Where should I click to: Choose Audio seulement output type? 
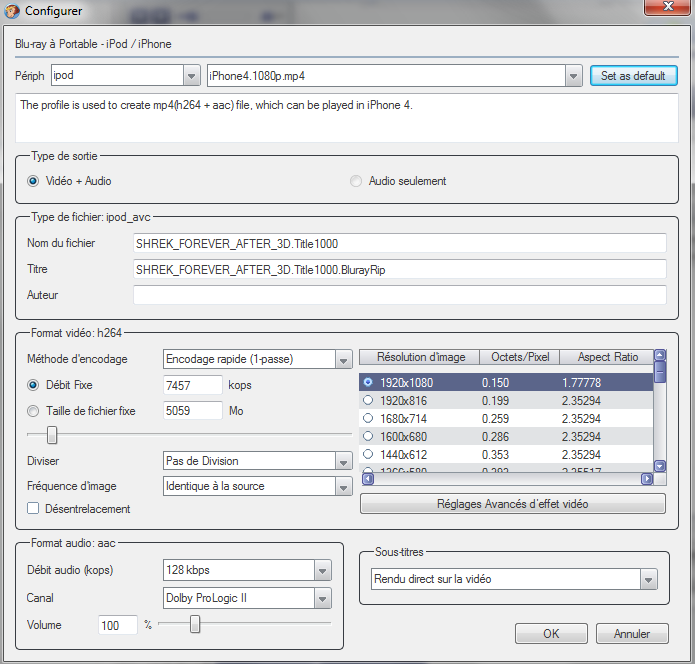[356, 181]
